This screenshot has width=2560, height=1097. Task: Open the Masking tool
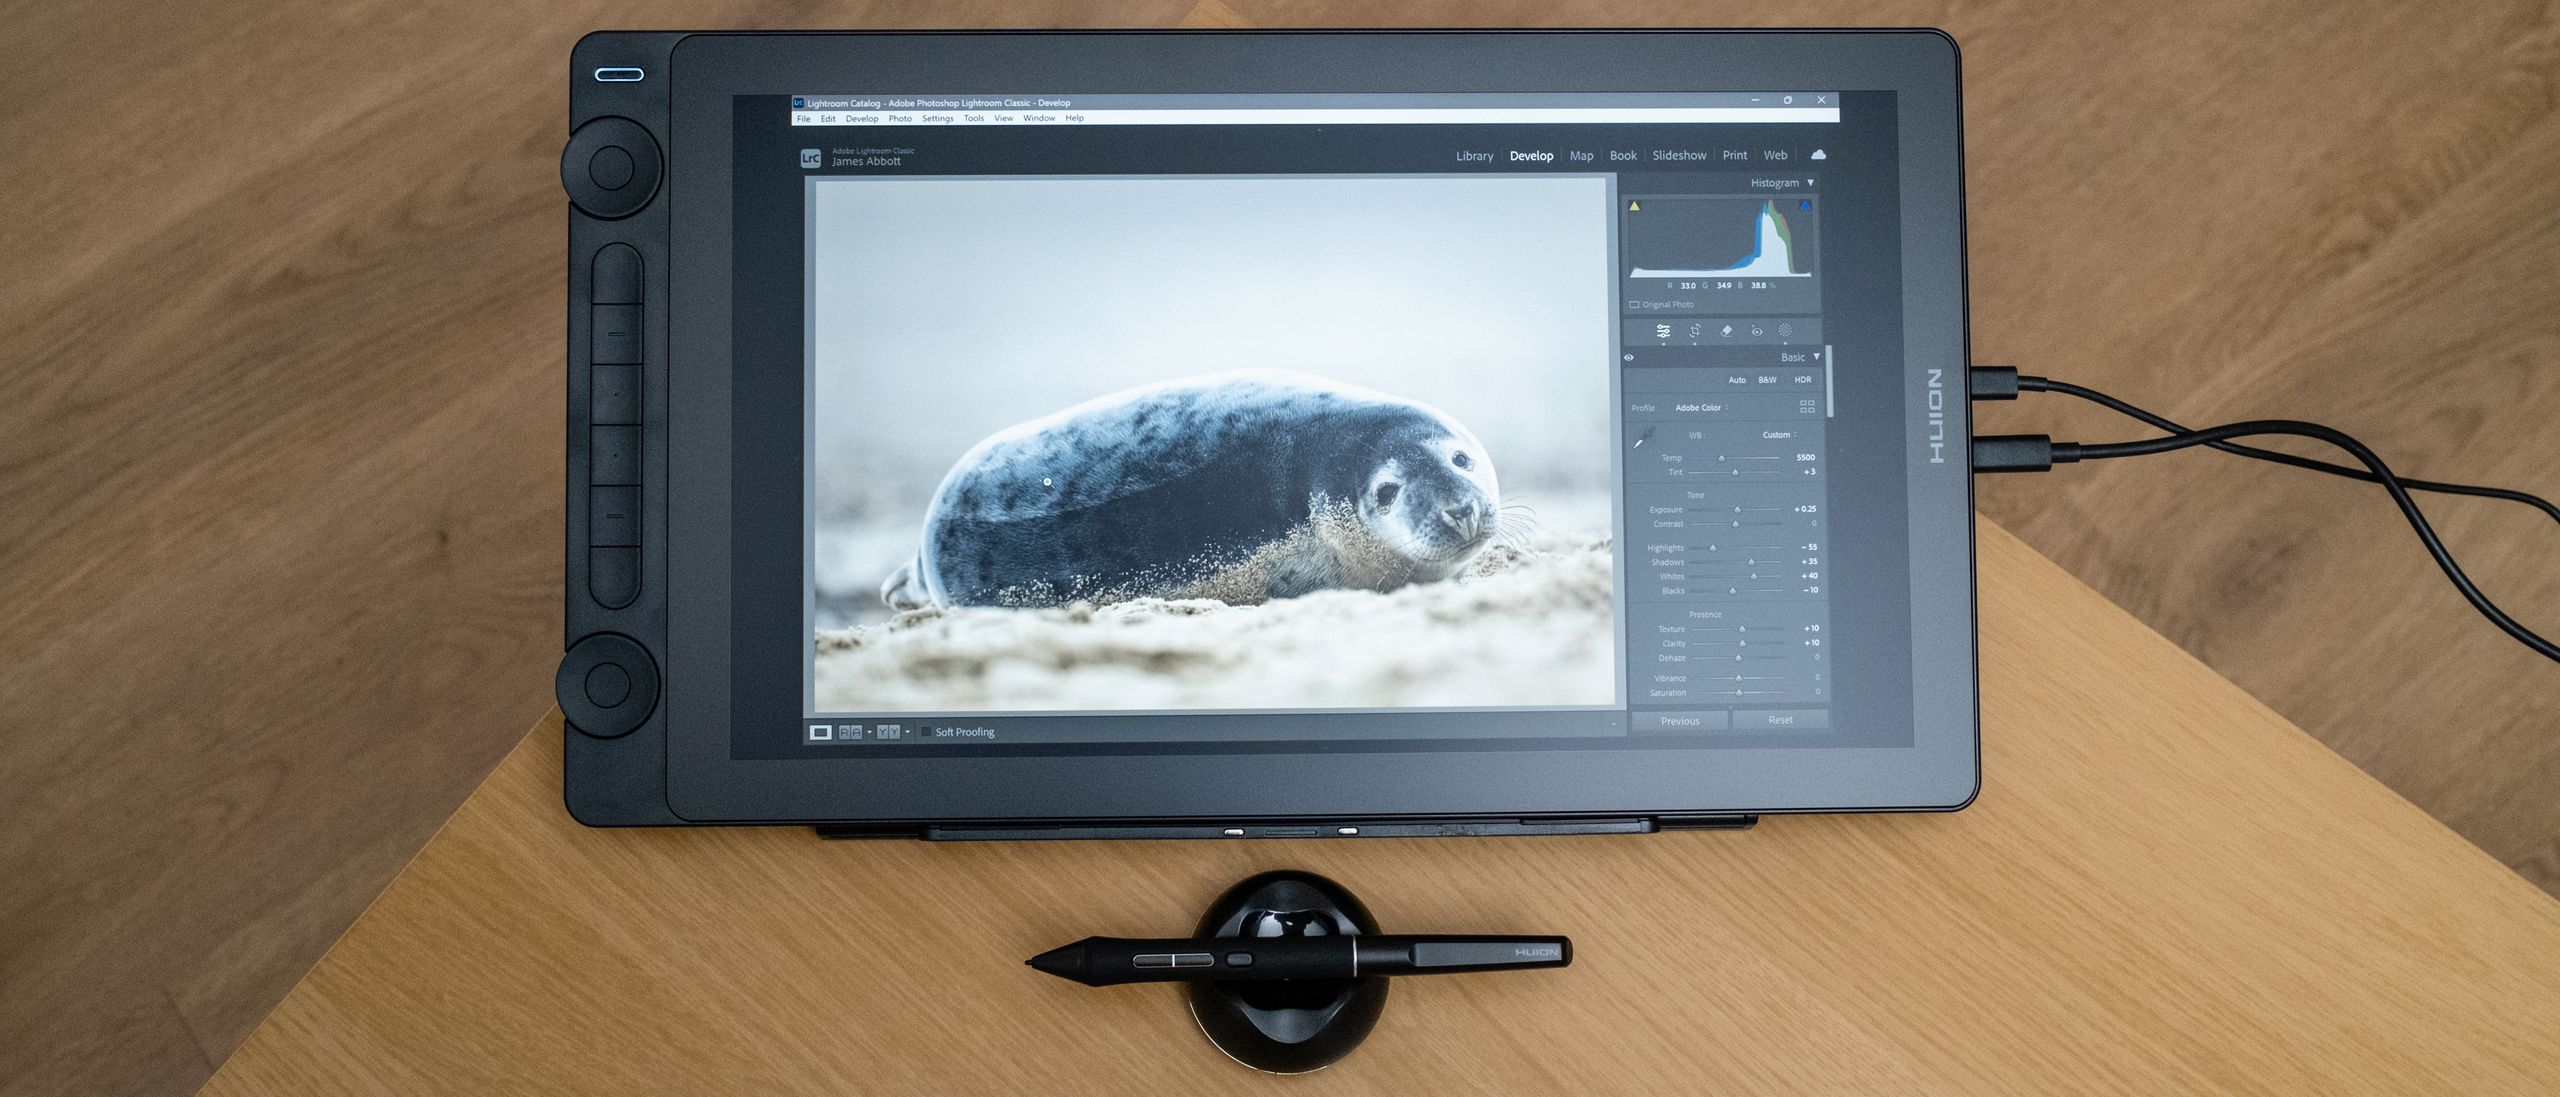click(1785, 330)
